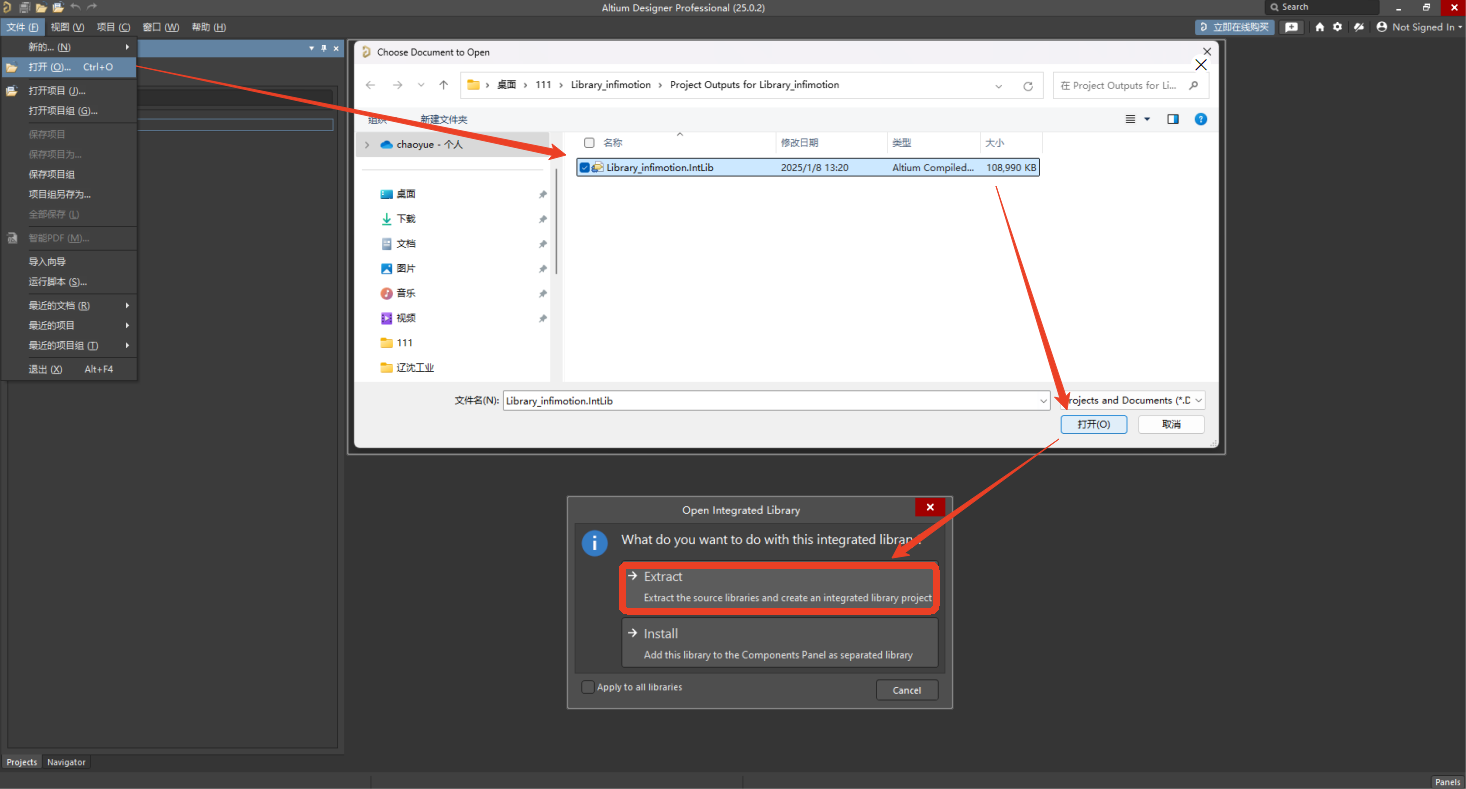1466x789 pixels.
Task: Click the Altium Search box in title bar
Action: (x=1322, y=7)
